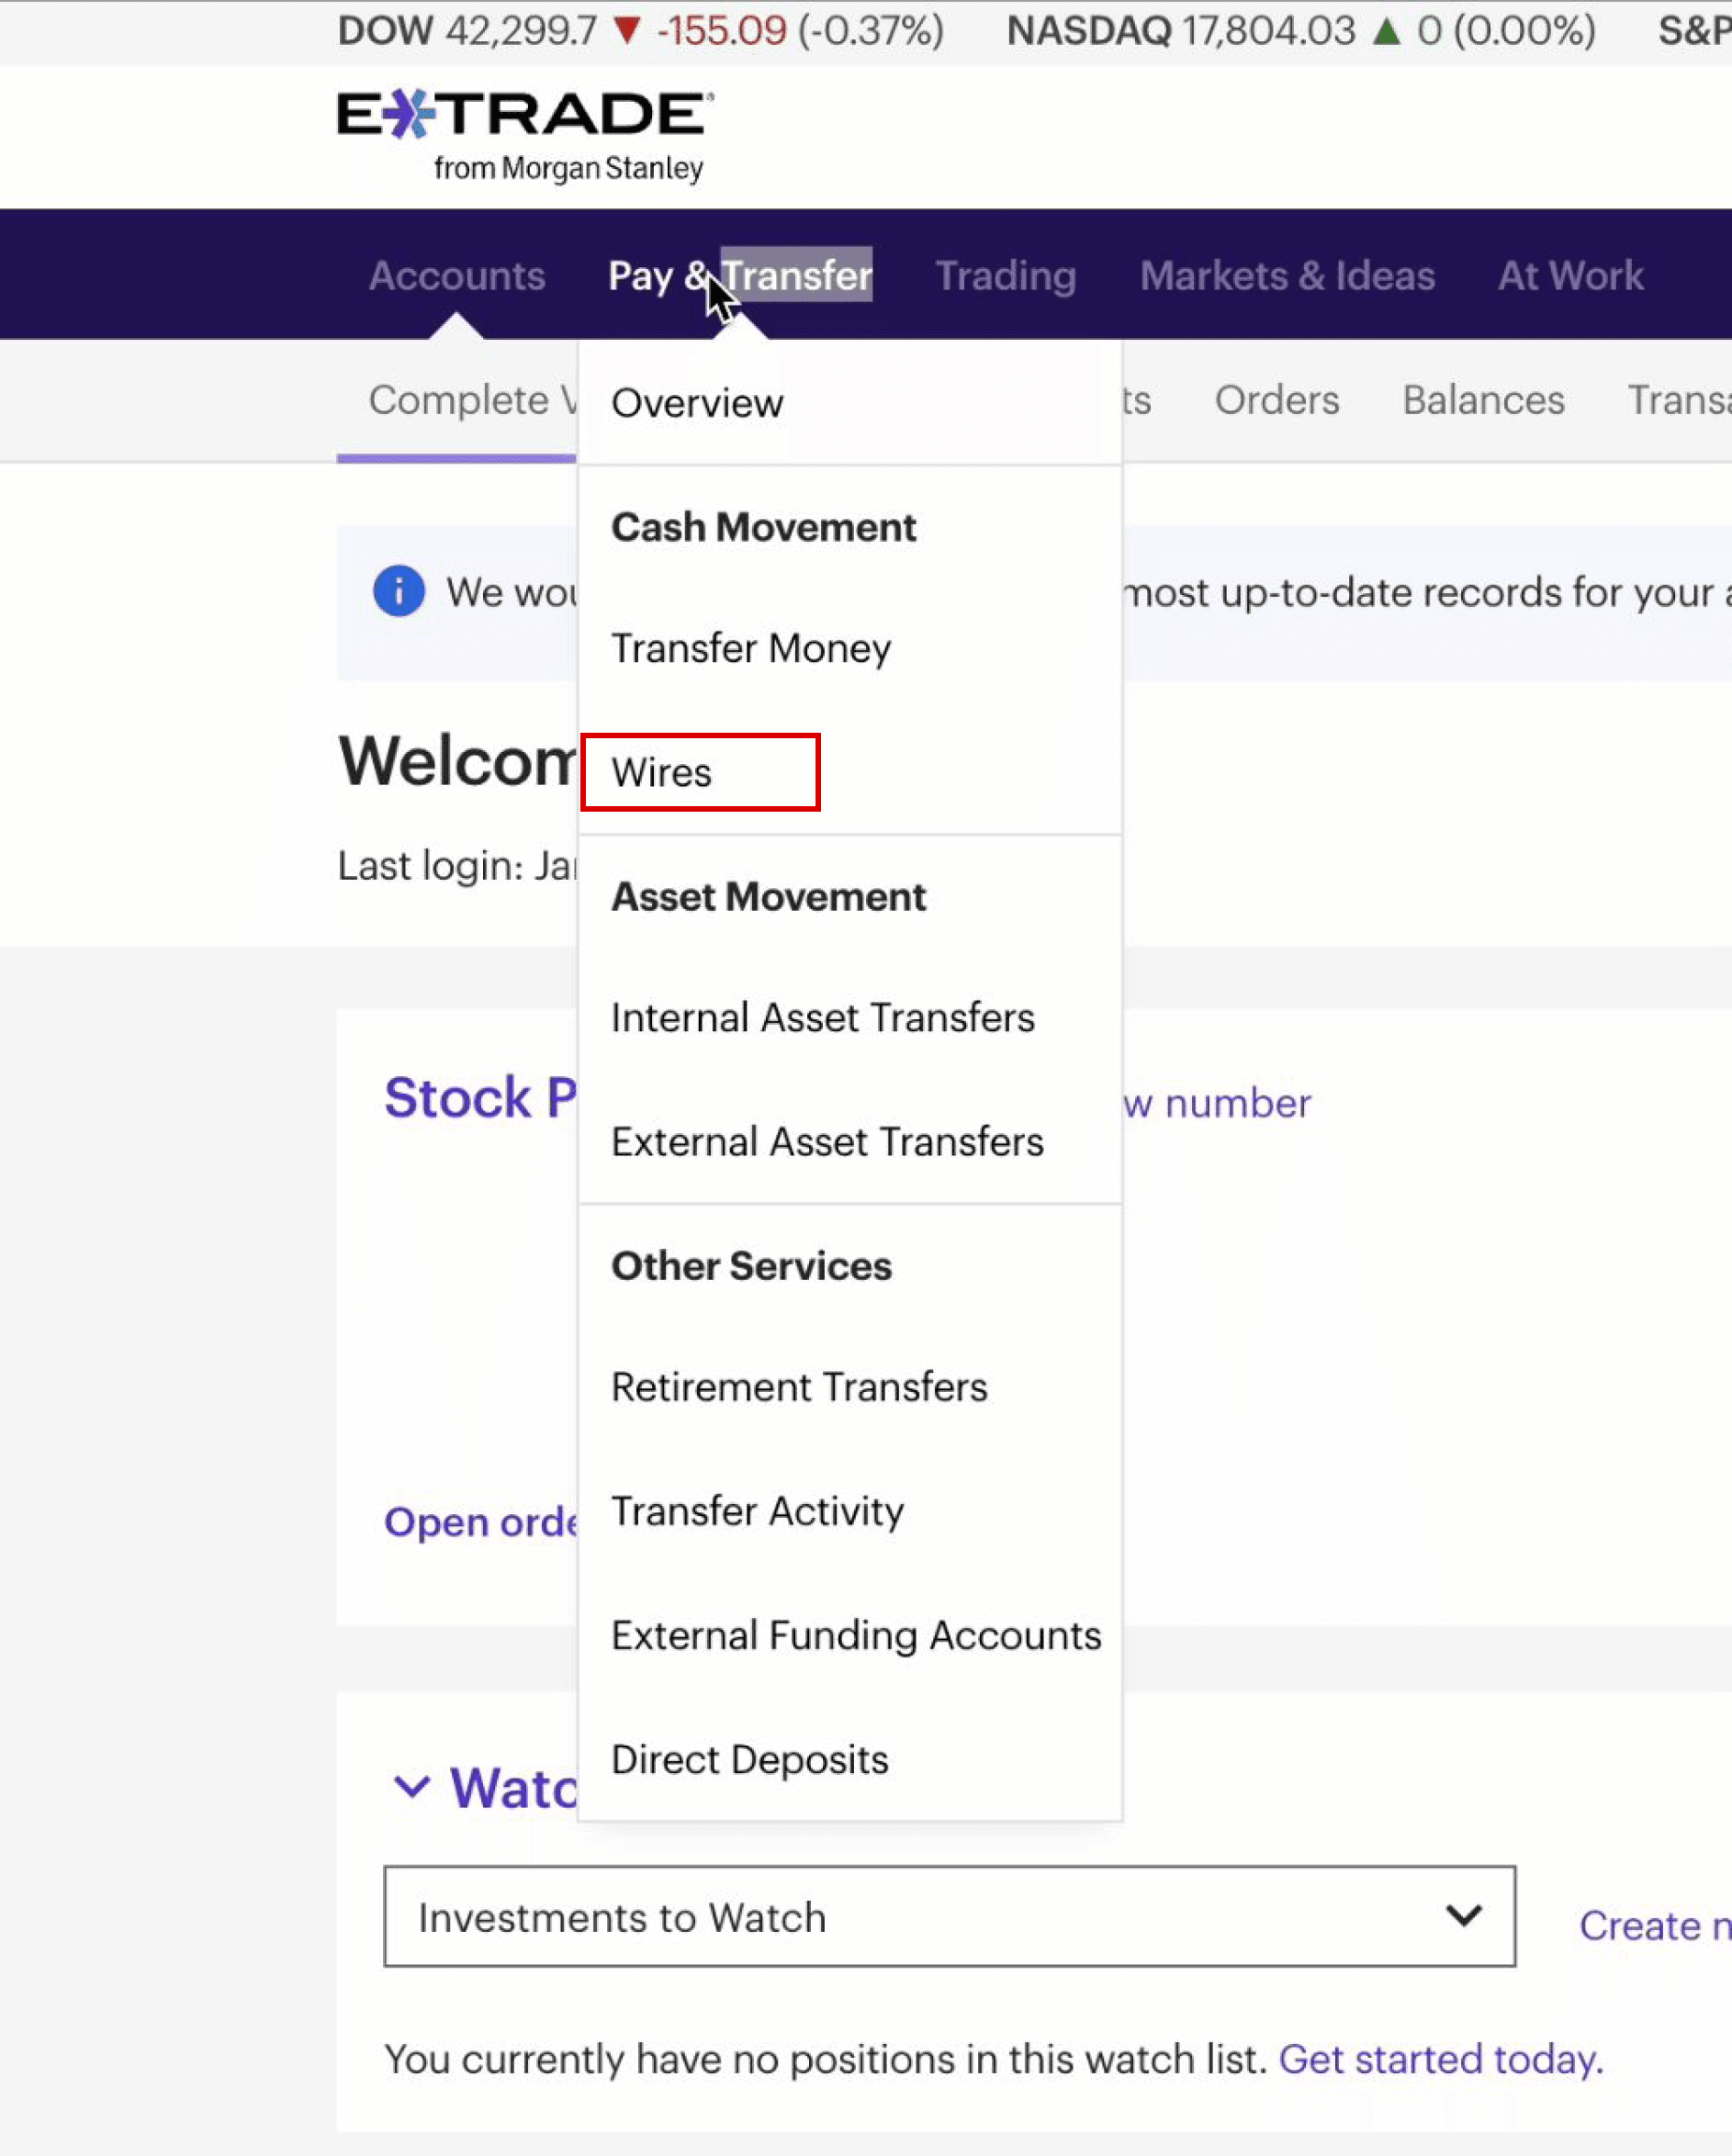This screenshot has width=1732, height=2156.
Task: Switch to the partially visible Transactions tab
Action: (x=1679, y=400)
